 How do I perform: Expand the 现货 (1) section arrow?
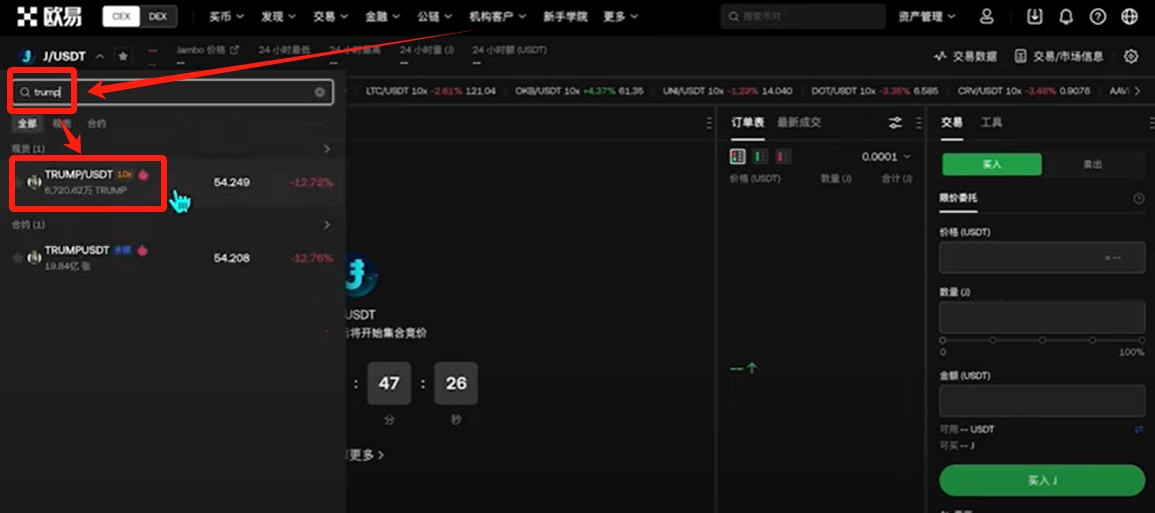tap(327, 149)
